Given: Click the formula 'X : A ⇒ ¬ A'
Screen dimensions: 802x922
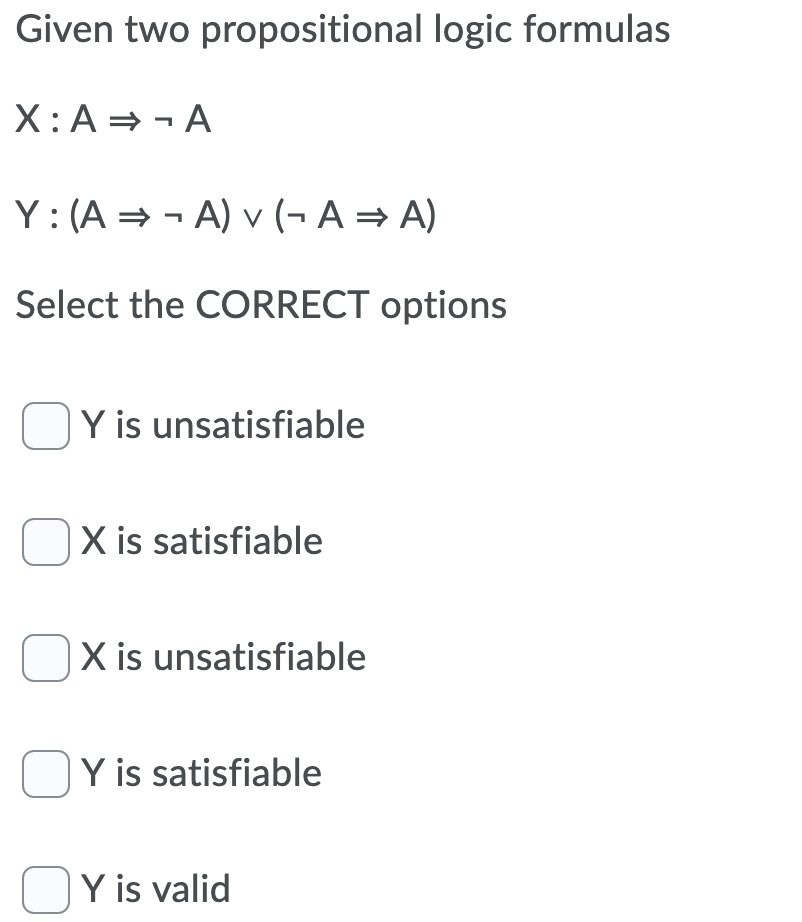Looking at the screenshot, I should click(112, 120).
